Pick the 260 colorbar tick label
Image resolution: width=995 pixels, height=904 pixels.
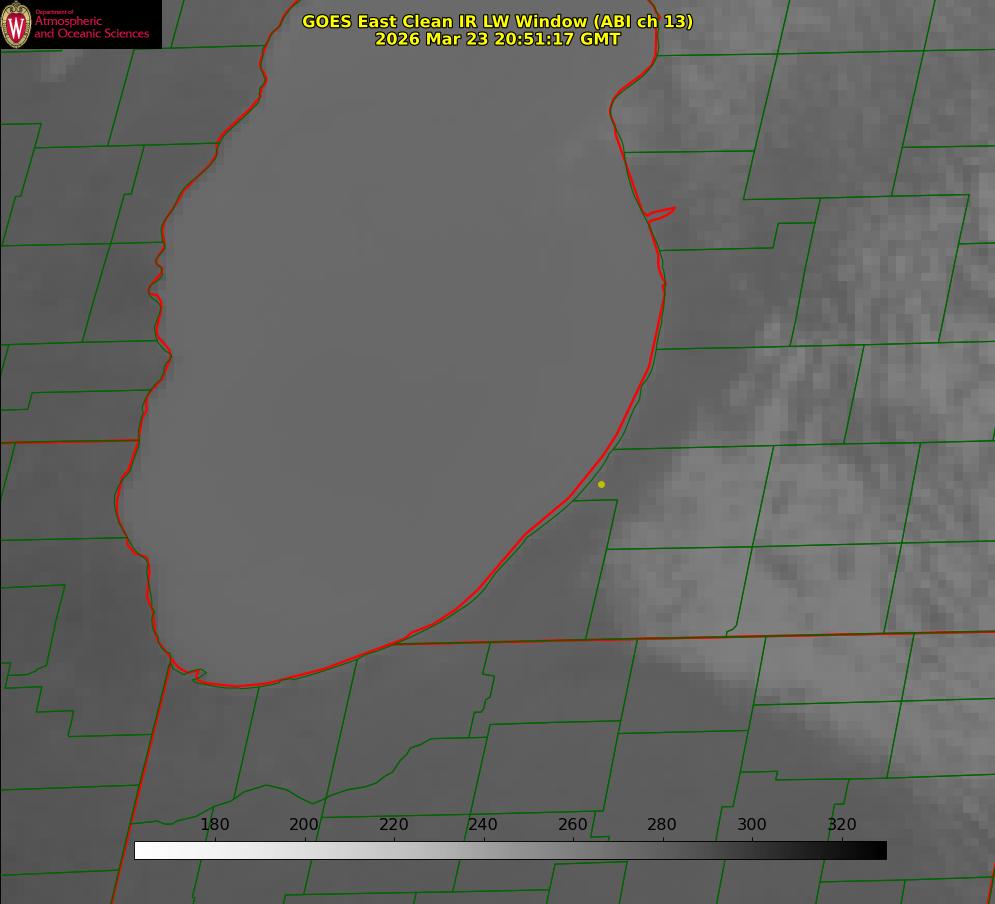(573, 824)
